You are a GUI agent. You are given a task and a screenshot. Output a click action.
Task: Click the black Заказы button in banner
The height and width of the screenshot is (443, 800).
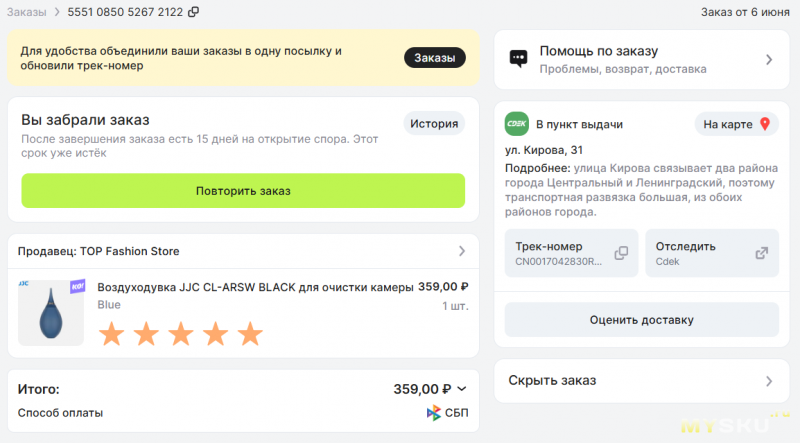[435, 58]
